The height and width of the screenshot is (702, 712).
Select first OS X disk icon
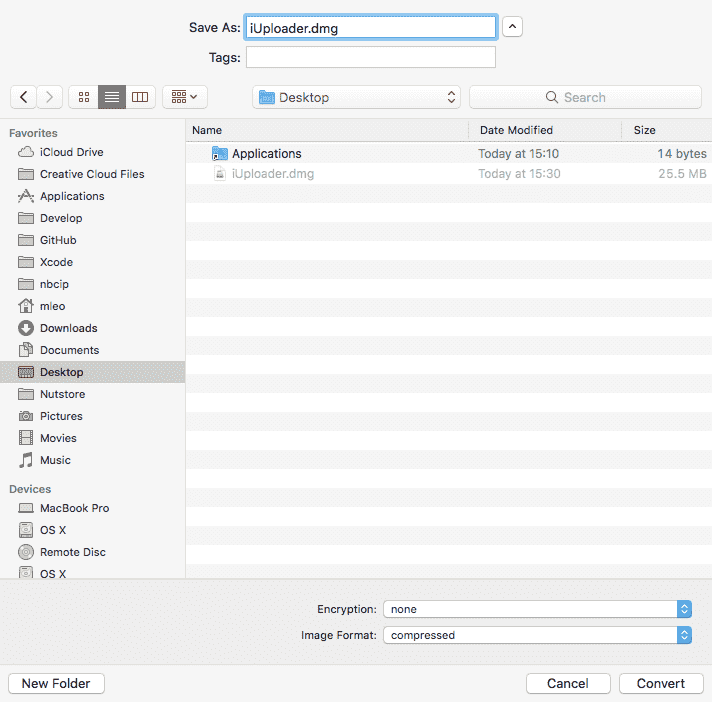[x=26, y=530]
